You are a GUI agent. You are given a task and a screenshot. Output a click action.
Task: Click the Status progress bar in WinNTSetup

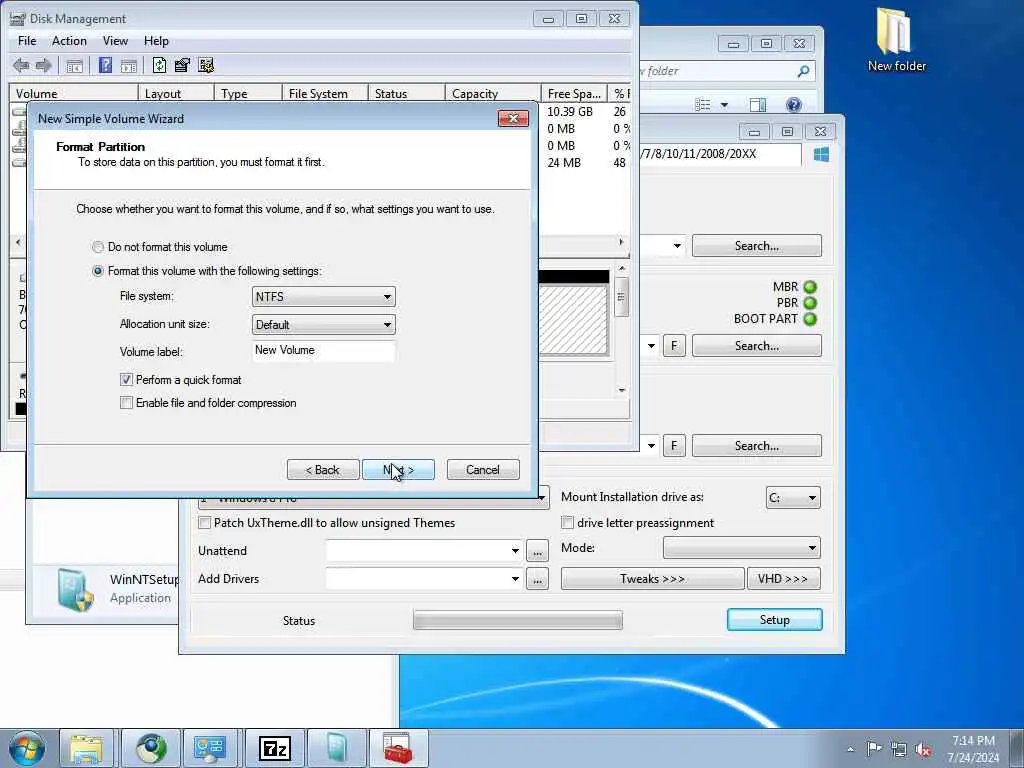[518, 620]
